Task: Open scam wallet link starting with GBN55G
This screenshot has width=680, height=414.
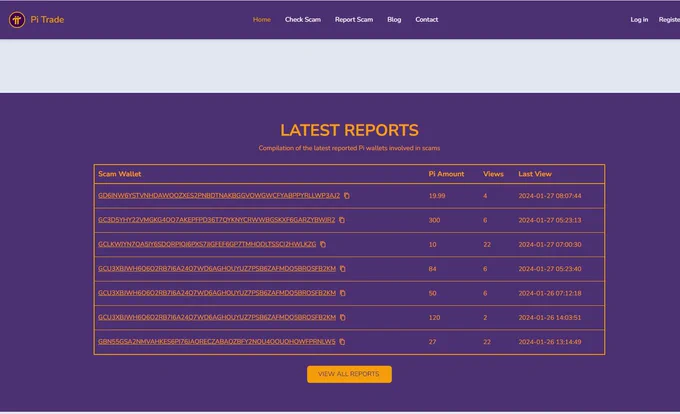Action: coord(217,342)
